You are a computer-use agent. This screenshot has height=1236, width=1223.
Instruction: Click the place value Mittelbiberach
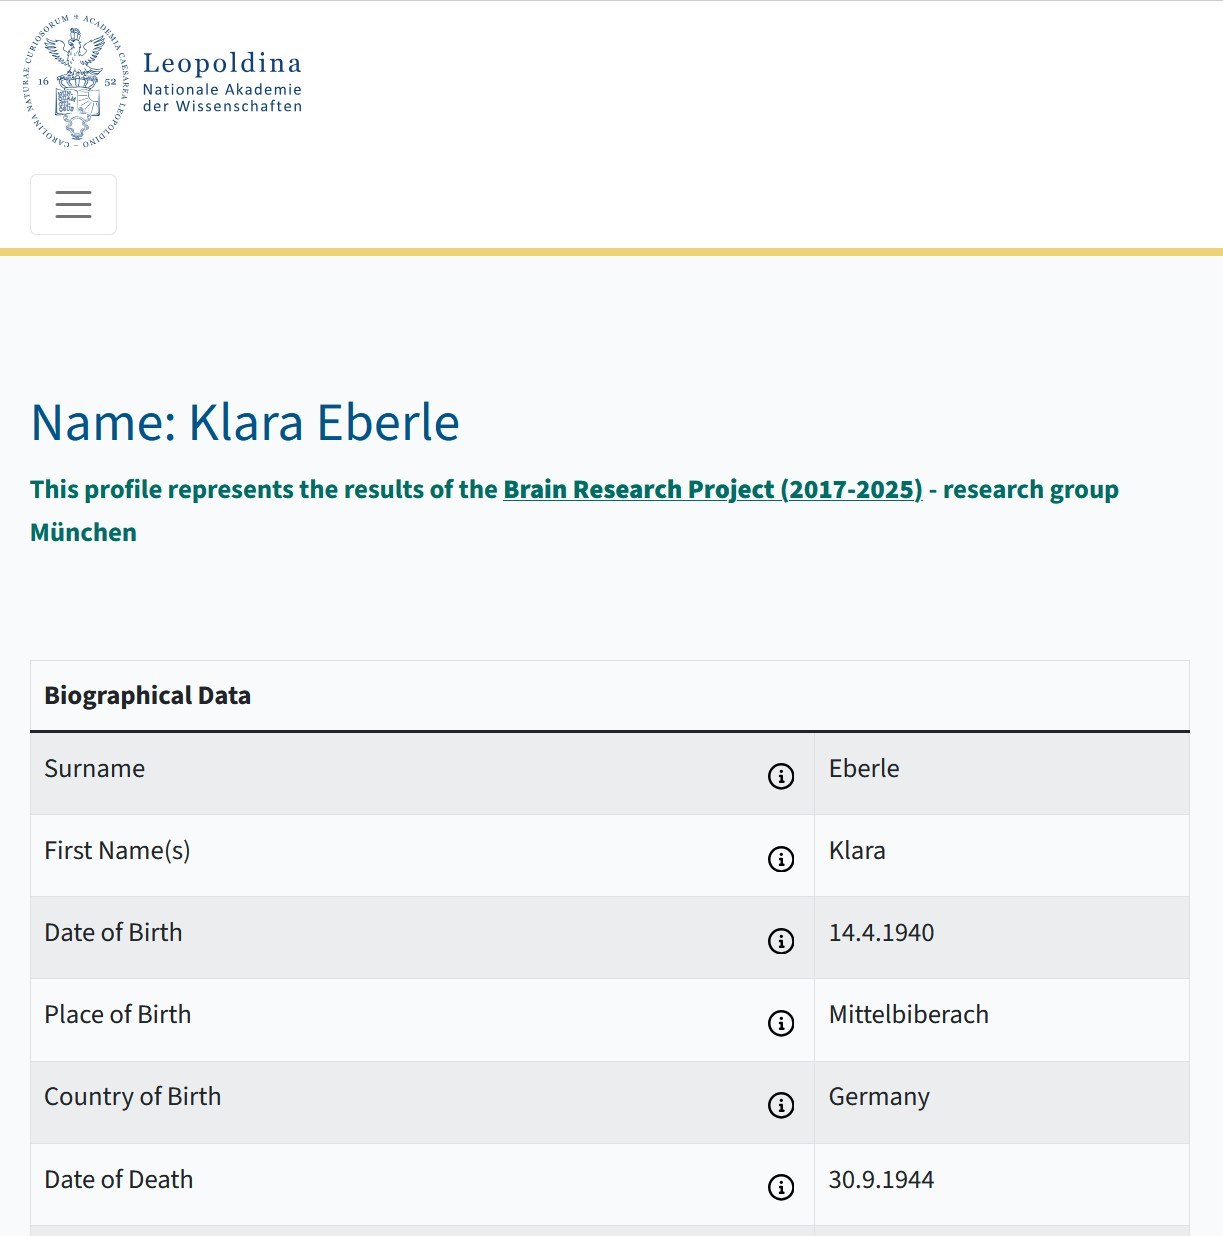tap(908, 1014)
